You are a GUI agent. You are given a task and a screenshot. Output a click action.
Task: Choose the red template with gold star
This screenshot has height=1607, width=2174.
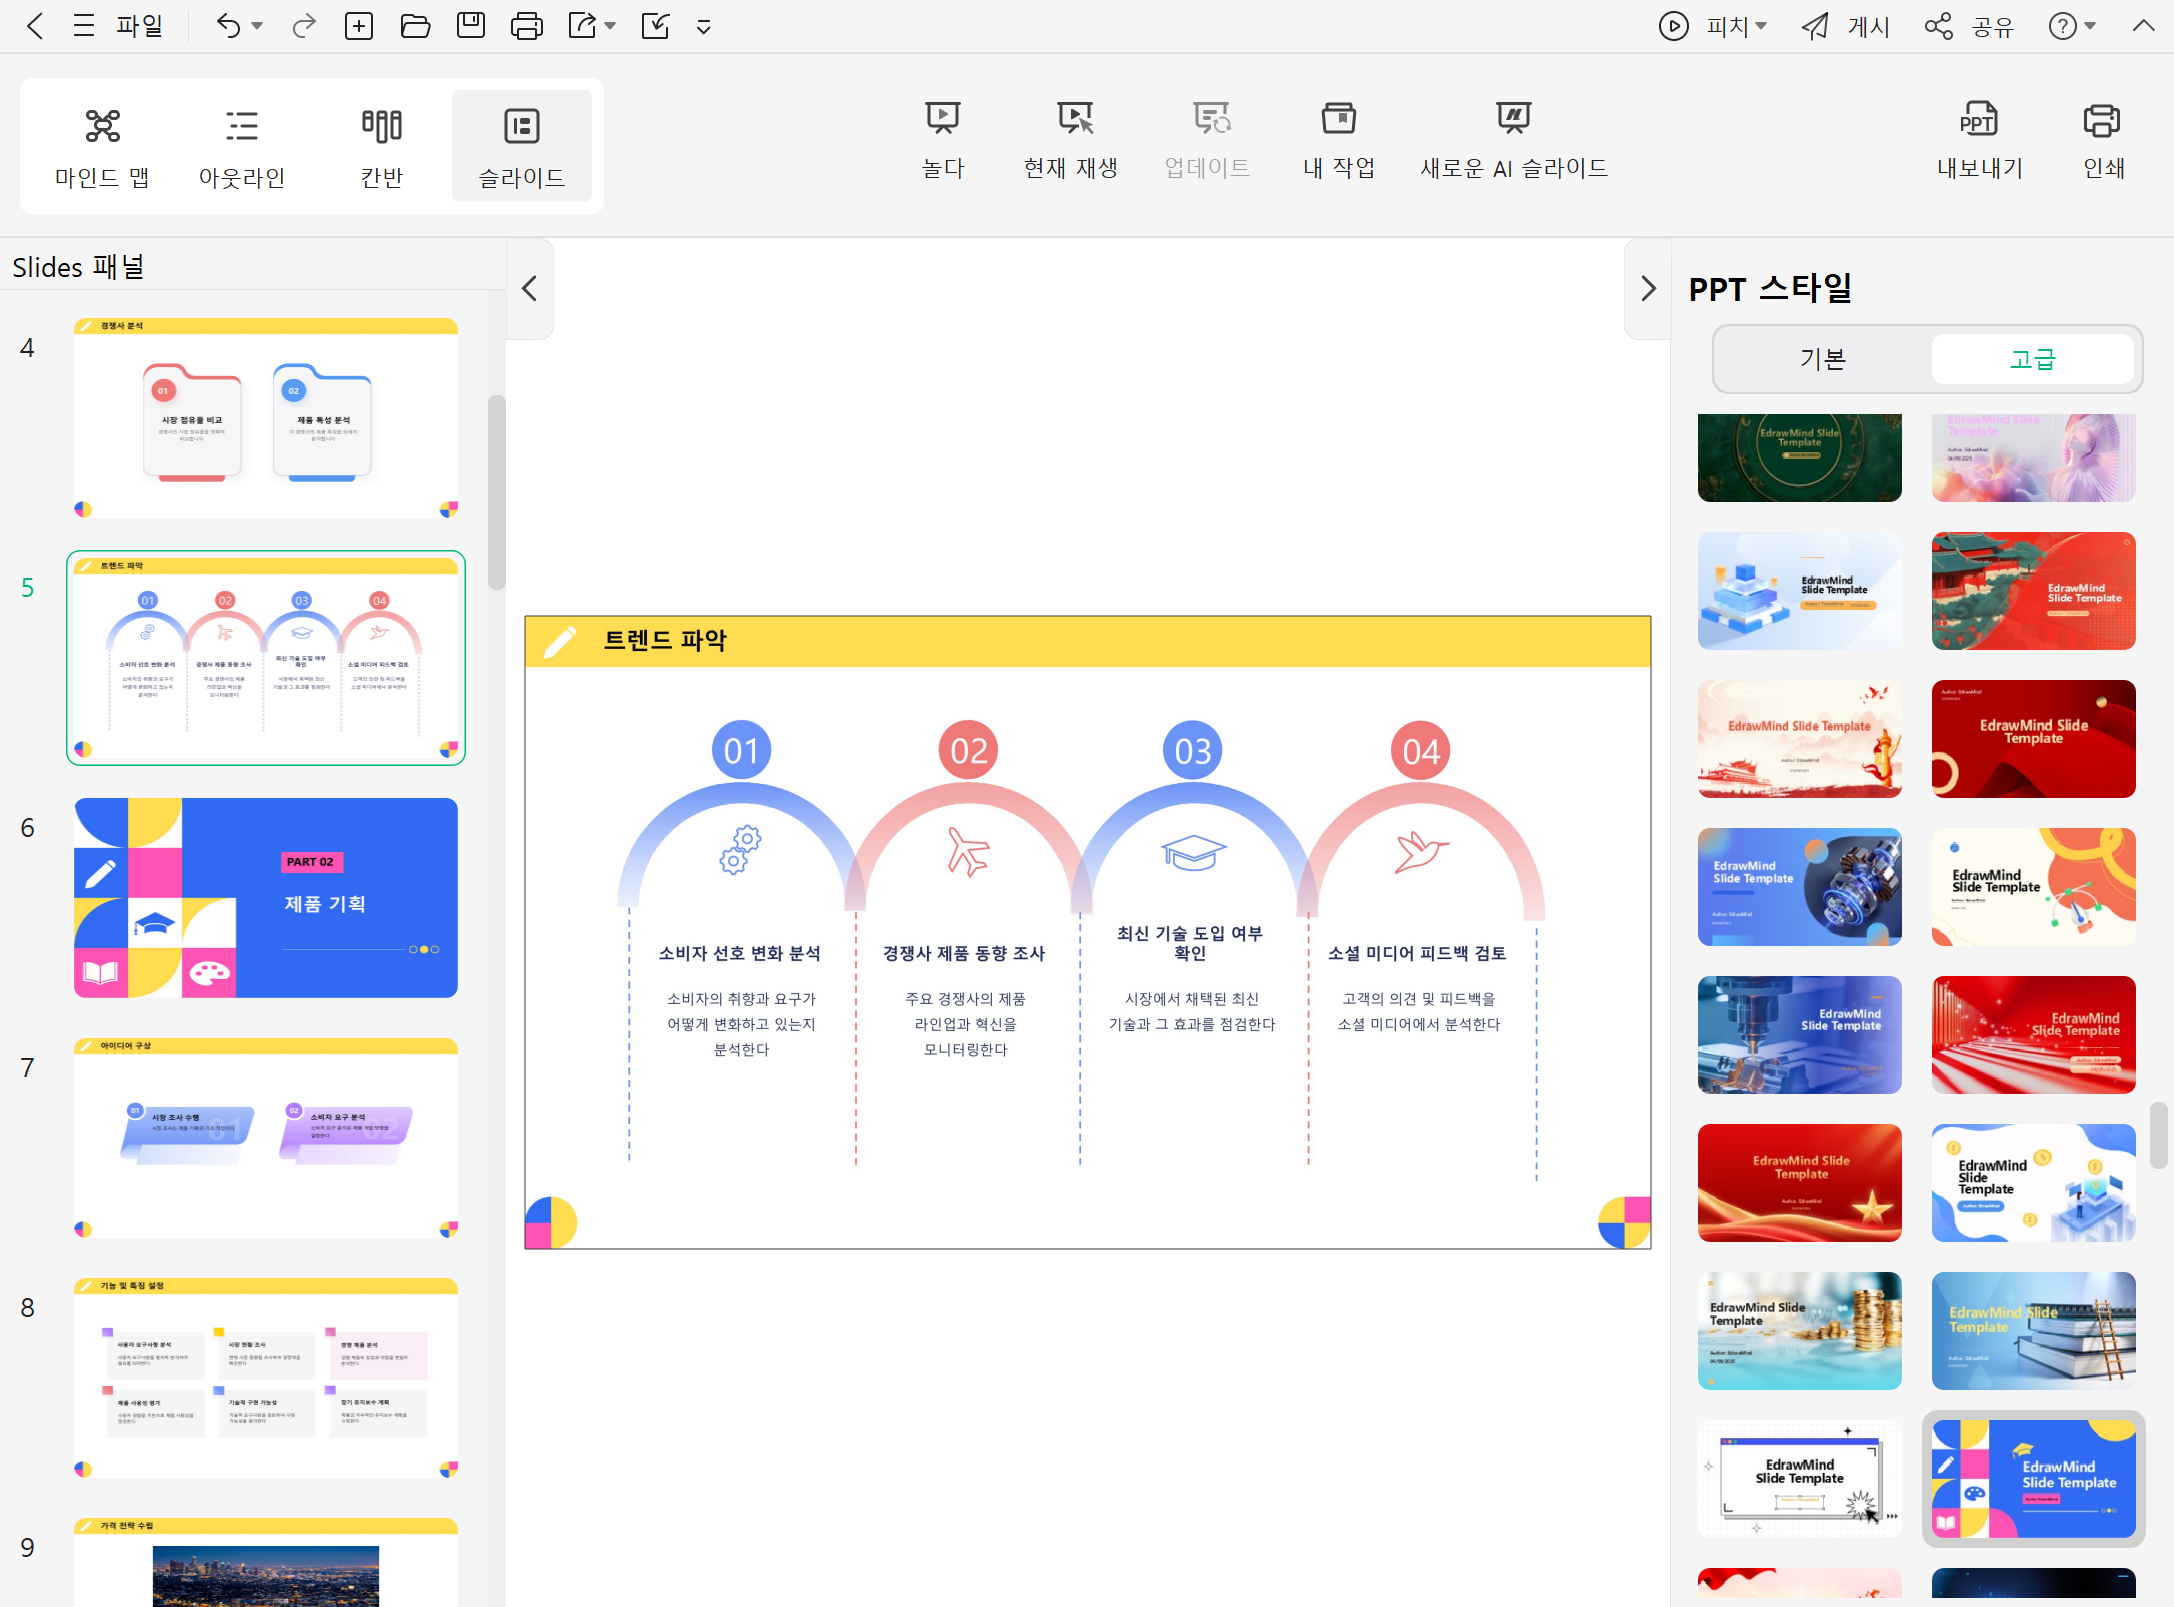[x=1800, y=1183]
